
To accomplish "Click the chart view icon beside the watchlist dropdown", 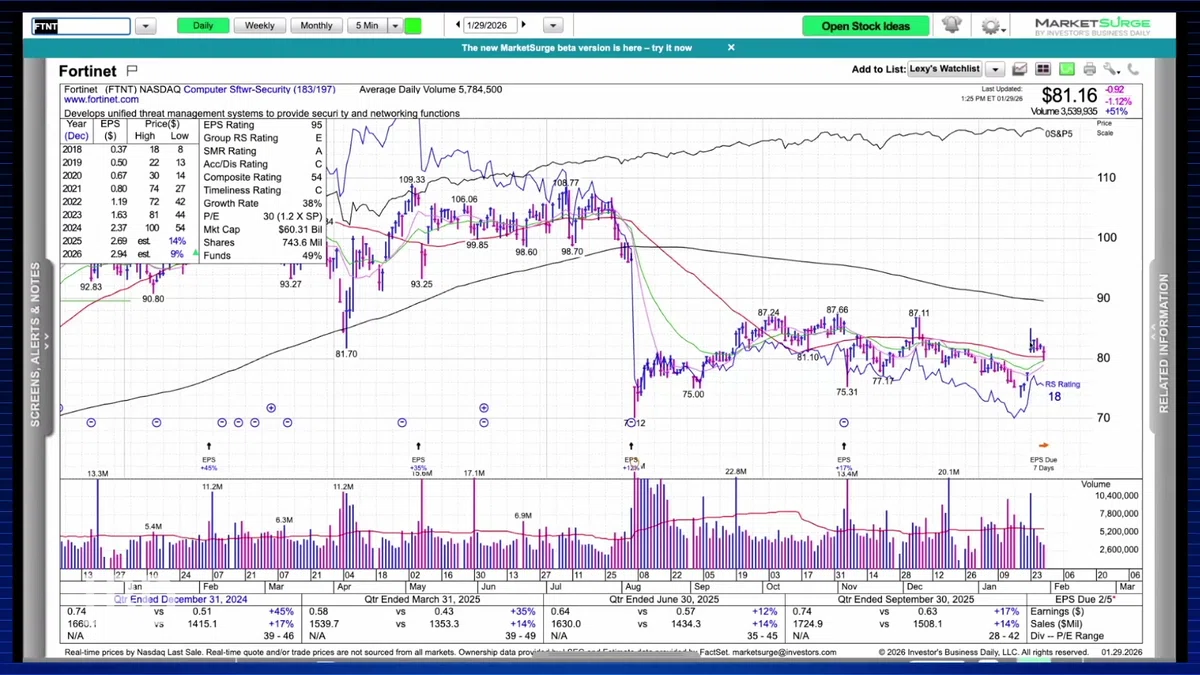I will [1020, 69].
